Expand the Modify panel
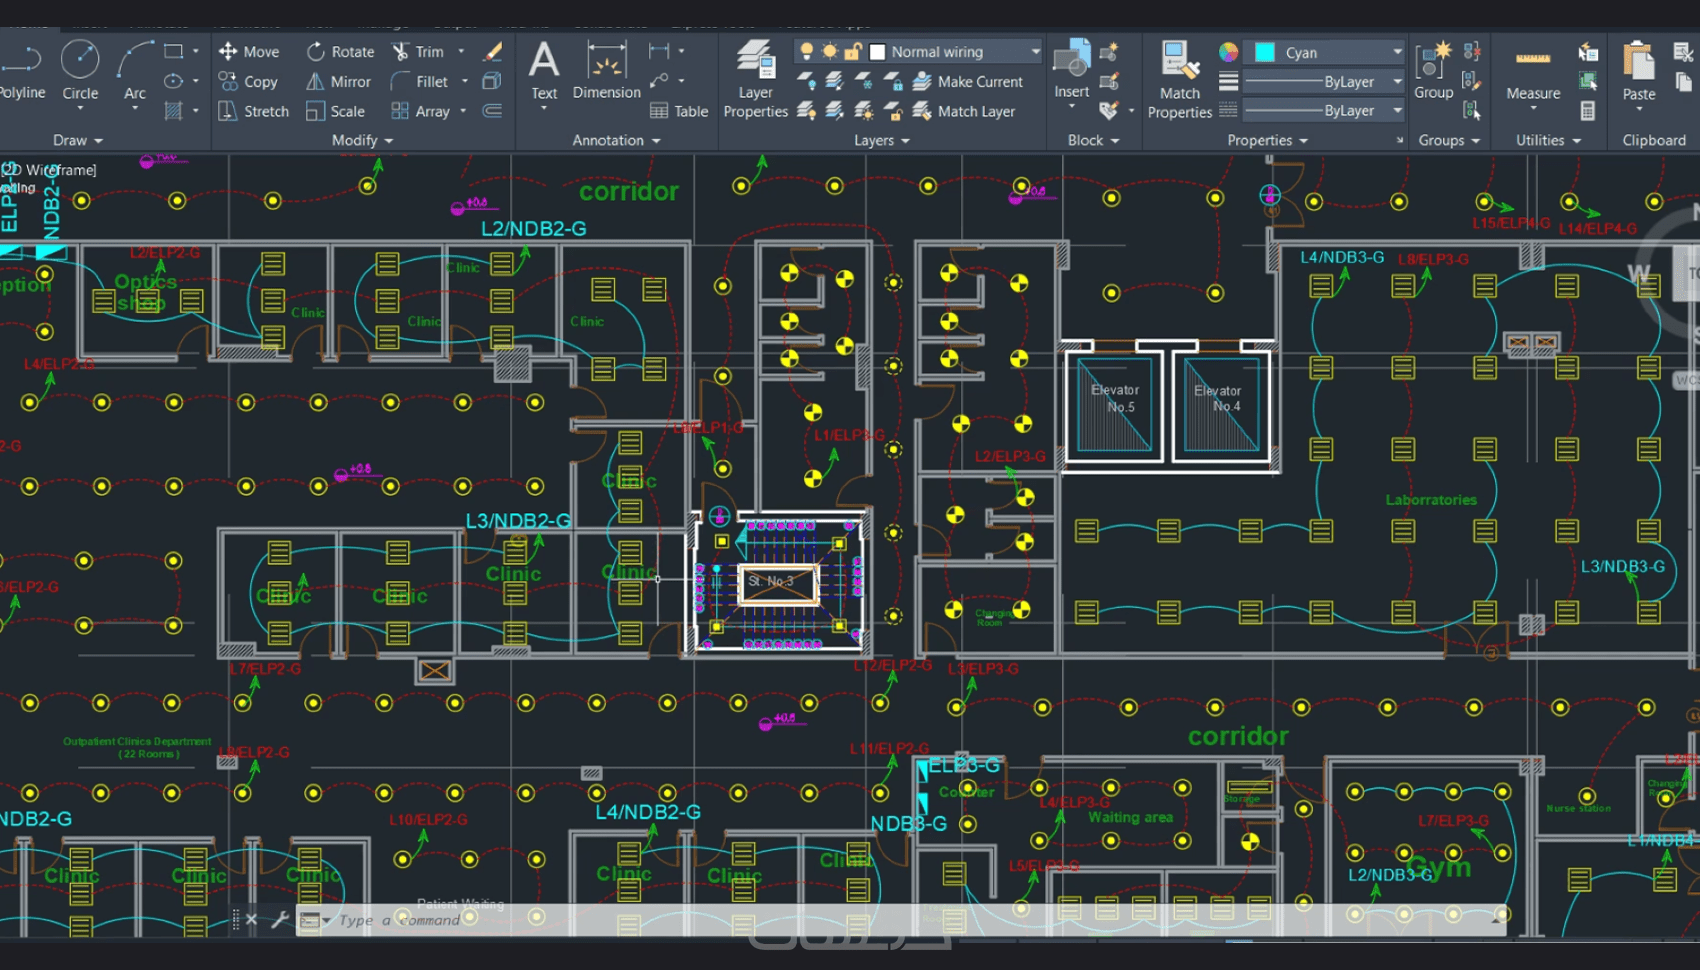The width and height of the screenshot is (1700, 970). click(x=362, y=141)
